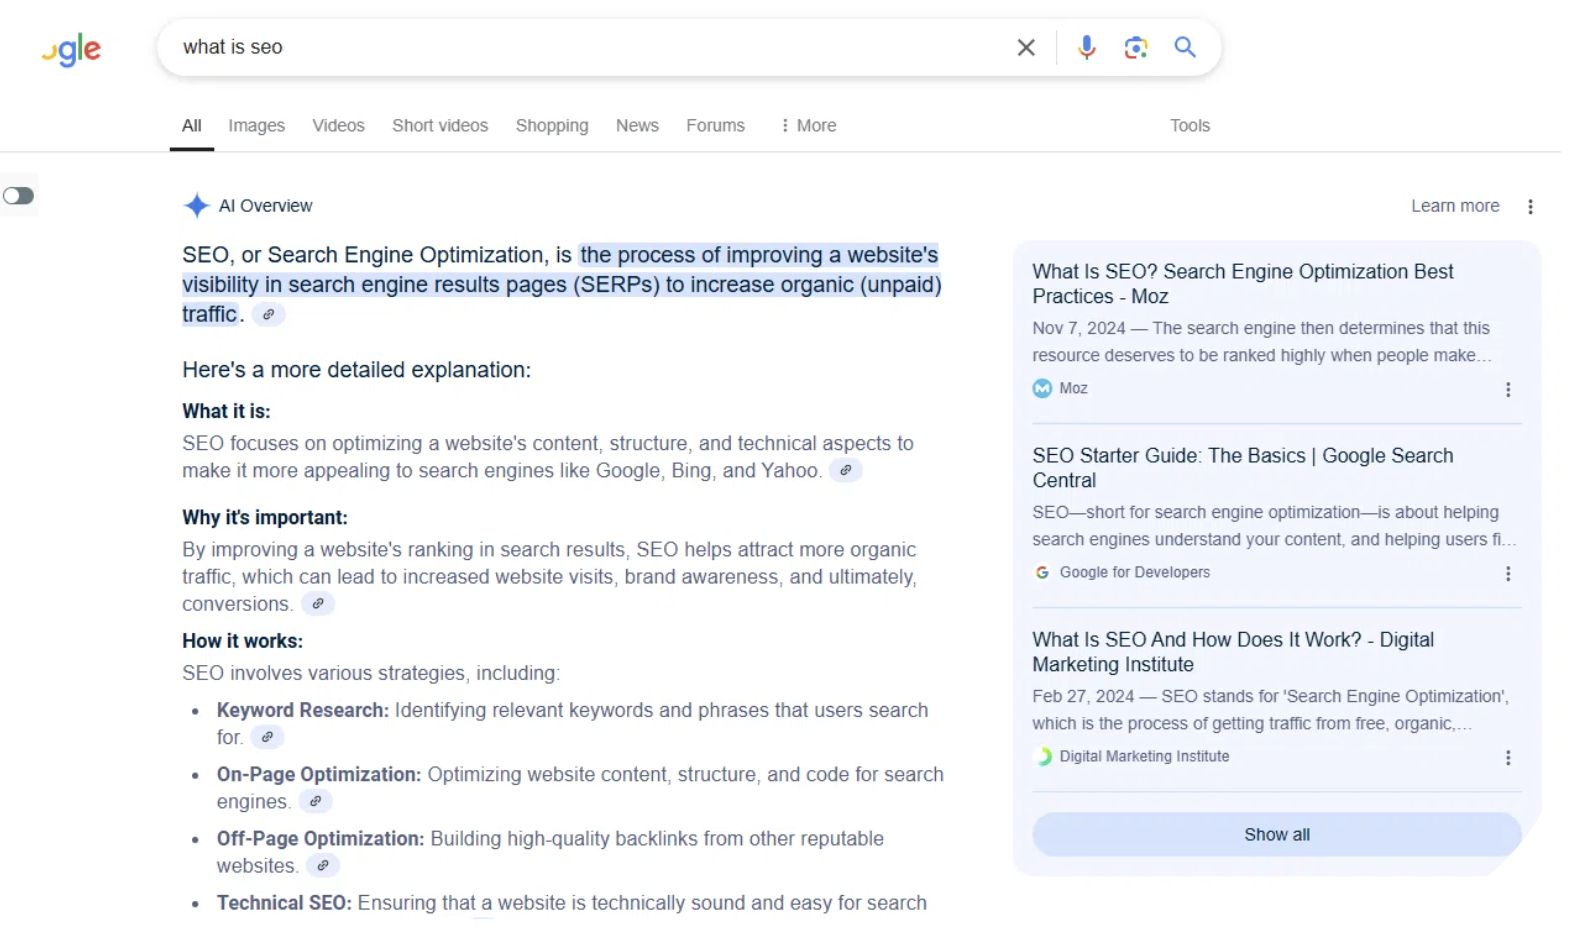This screenshot has width=1578, height=950.
Task: Click the 'Keyword Research:' bullet label
Action: pos(303,710)
